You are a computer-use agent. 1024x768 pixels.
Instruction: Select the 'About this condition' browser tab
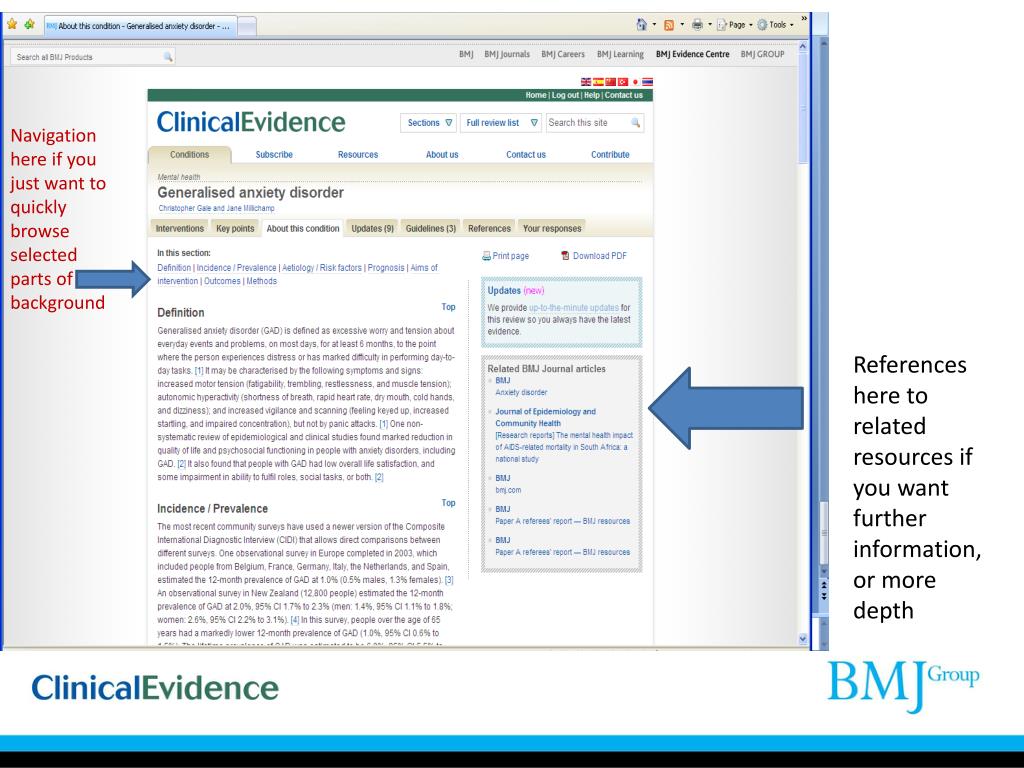point(140,26)
